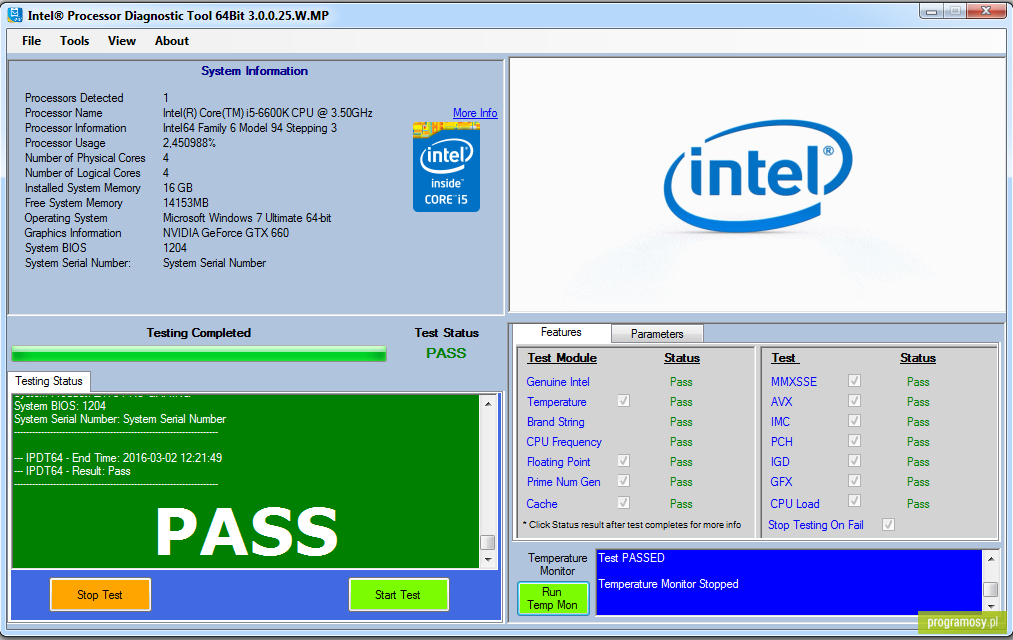Screen dimensions: 1013x640
Task: Toggle the GFX test checkbox
Action: (854, 481)
